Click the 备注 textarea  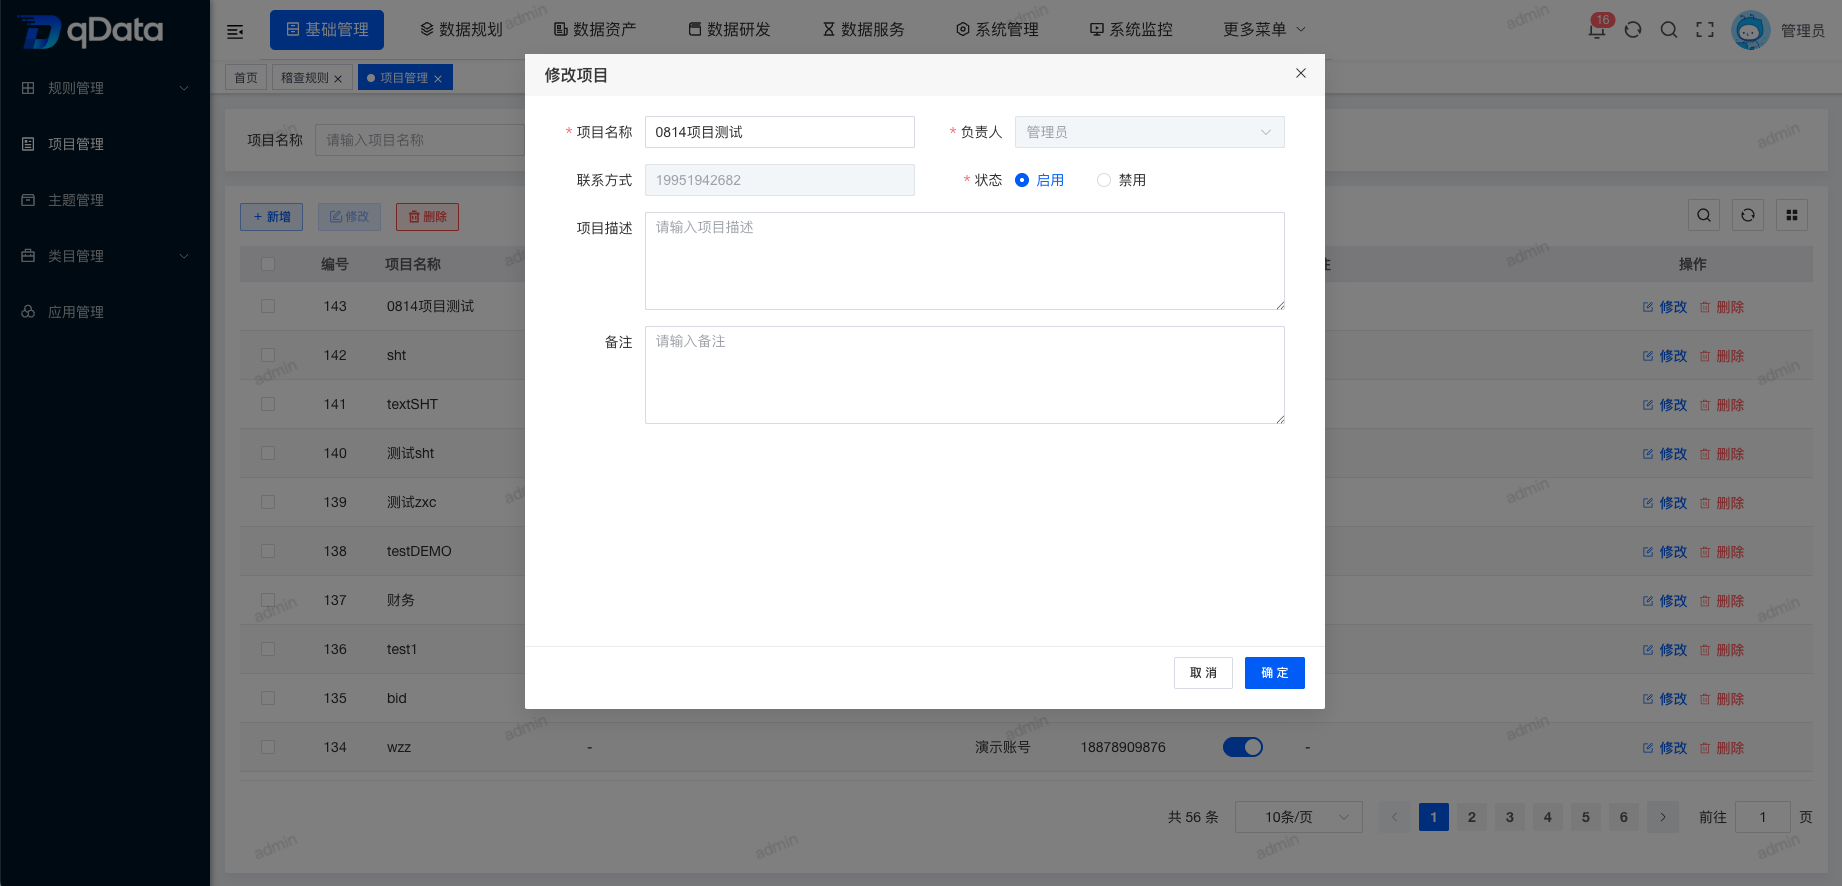point(965,375)
